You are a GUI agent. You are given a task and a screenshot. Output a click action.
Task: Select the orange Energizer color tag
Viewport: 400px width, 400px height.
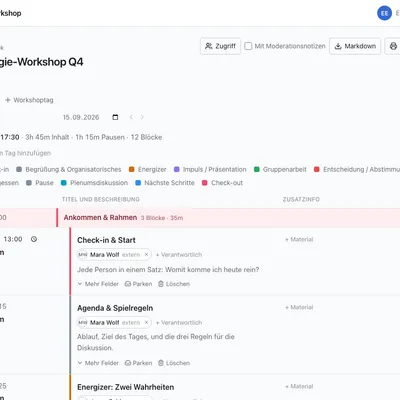pyautogui.click(x=147, y=169)
